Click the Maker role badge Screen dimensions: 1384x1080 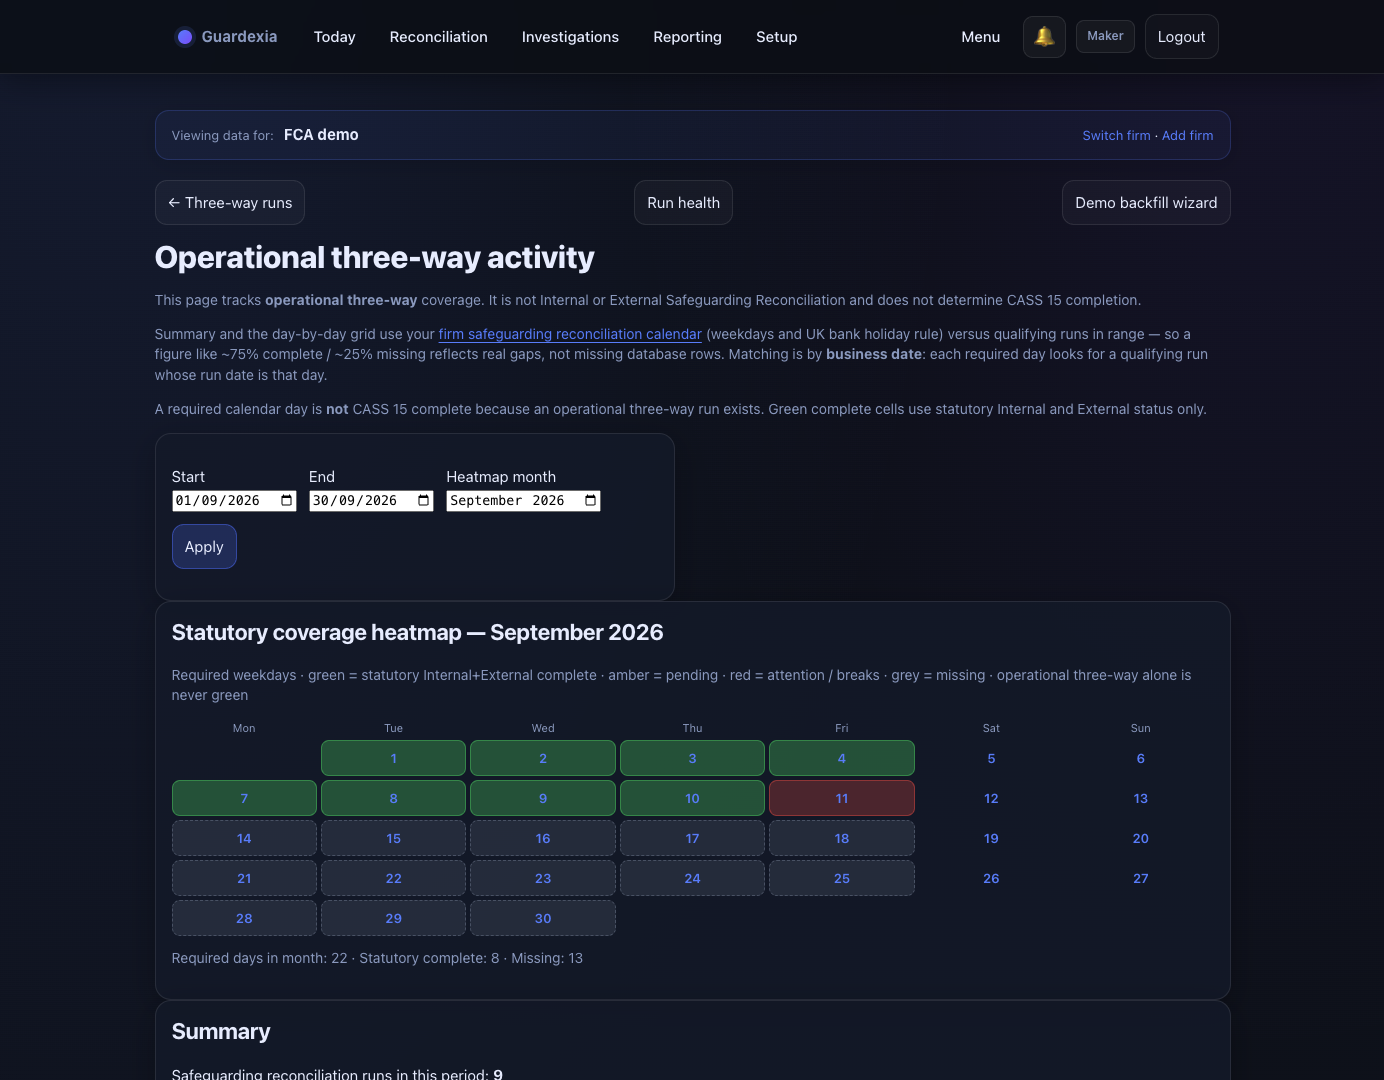pyautogui.click(x=1105, y=36)
